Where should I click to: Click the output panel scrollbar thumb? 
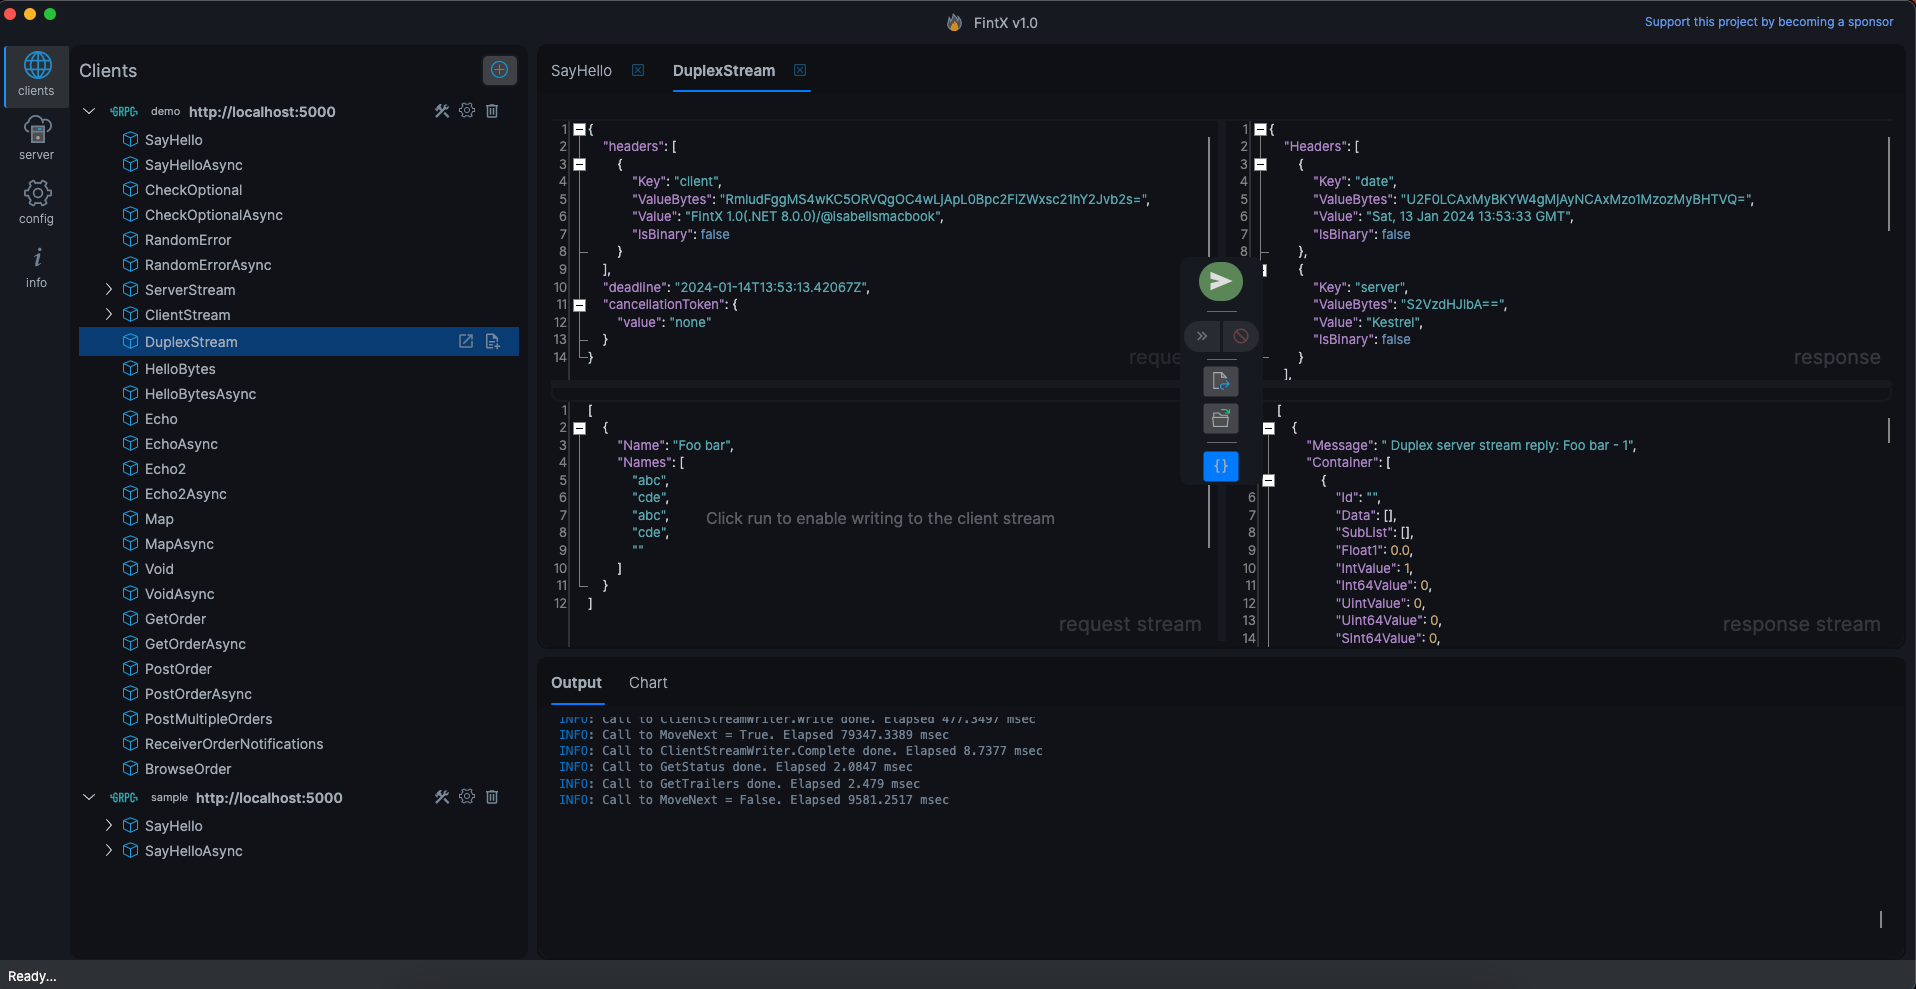point(1881,919)
